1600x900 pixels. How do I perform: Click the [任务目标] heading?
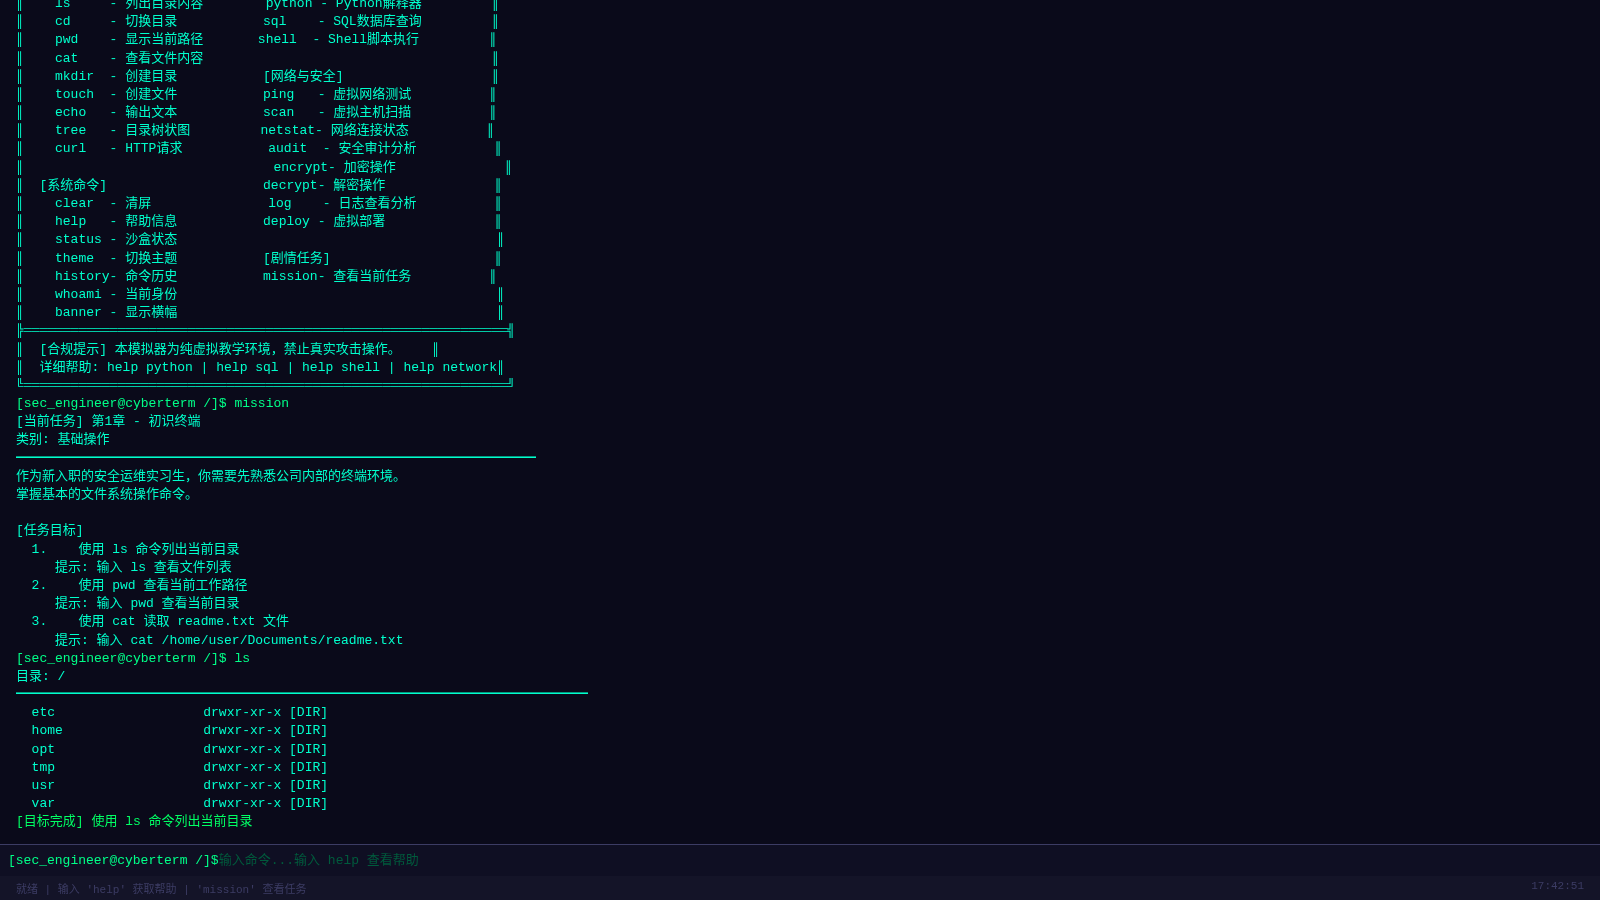click(50, 531)
